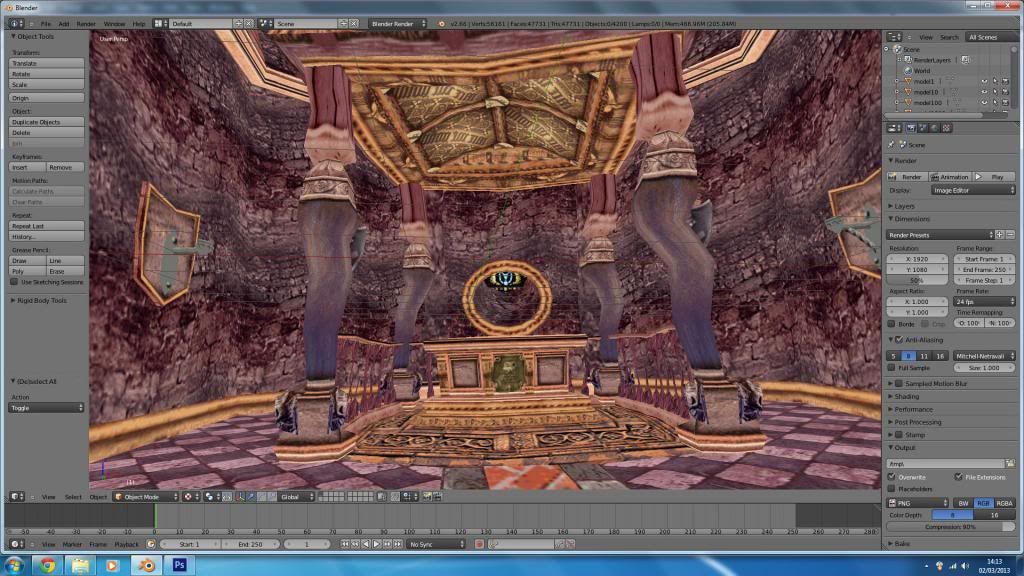Toggle the File Extensions checkbox
The image size is (1024, 576).
pyautogui.click(x=958, y=477)
